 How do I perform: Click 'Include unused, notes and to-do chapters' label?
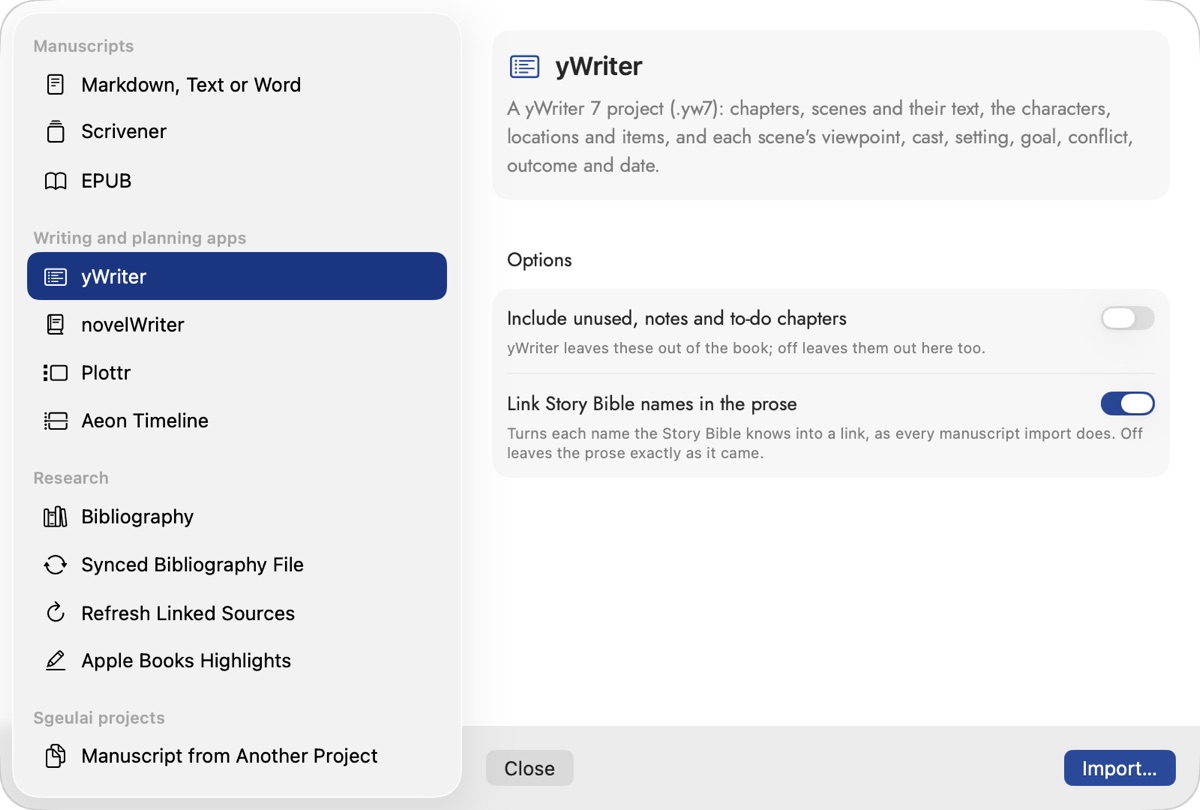tap(677, 319)
